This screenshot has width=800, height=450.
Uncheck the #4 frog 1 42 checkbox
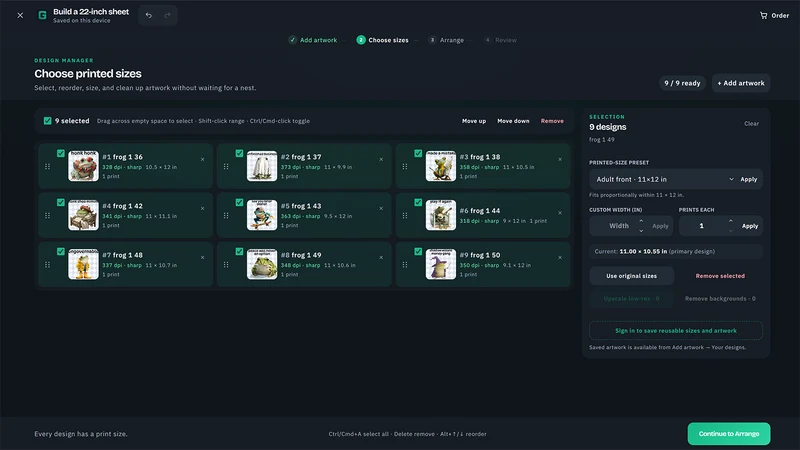[x=61, y=202]
